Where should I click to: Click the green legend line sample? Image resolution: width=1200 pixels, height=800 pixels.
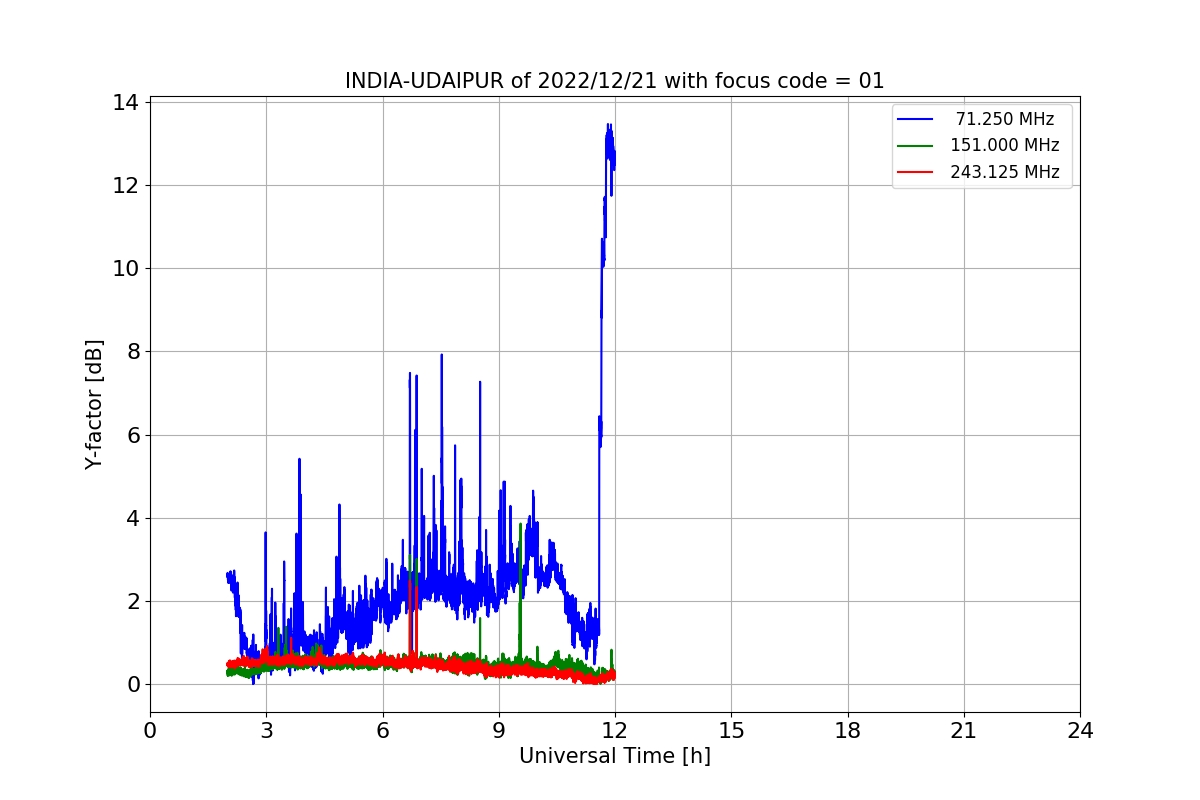coord(916,146)
